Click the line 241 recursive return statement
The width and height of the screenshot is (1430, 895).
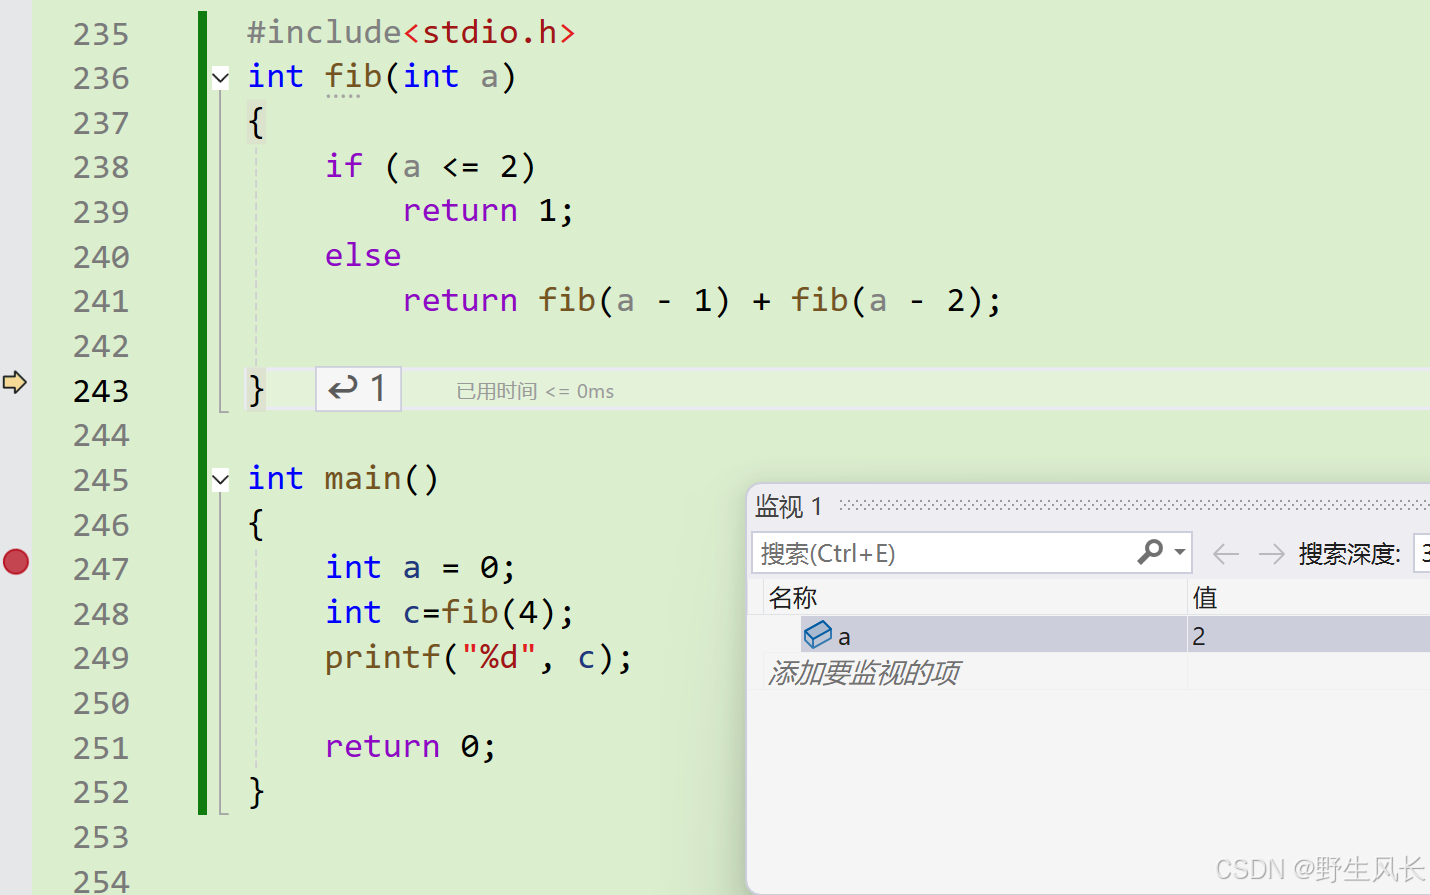pyautogui.click(x=702, y=300)
